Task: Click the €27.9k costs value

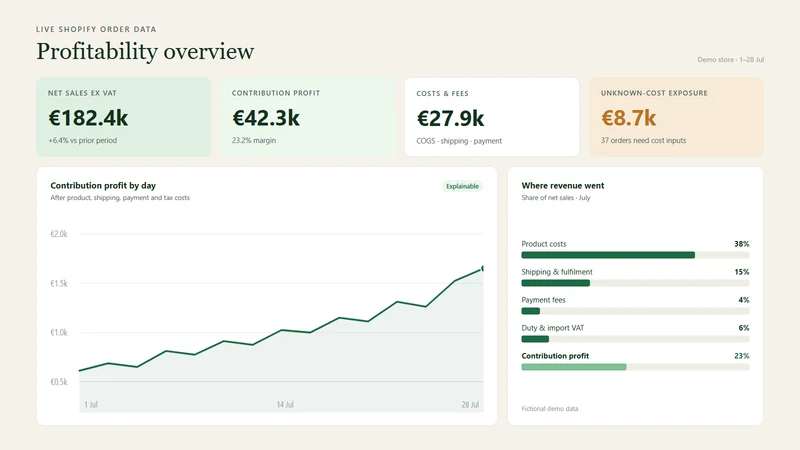Action: [450, 118]
